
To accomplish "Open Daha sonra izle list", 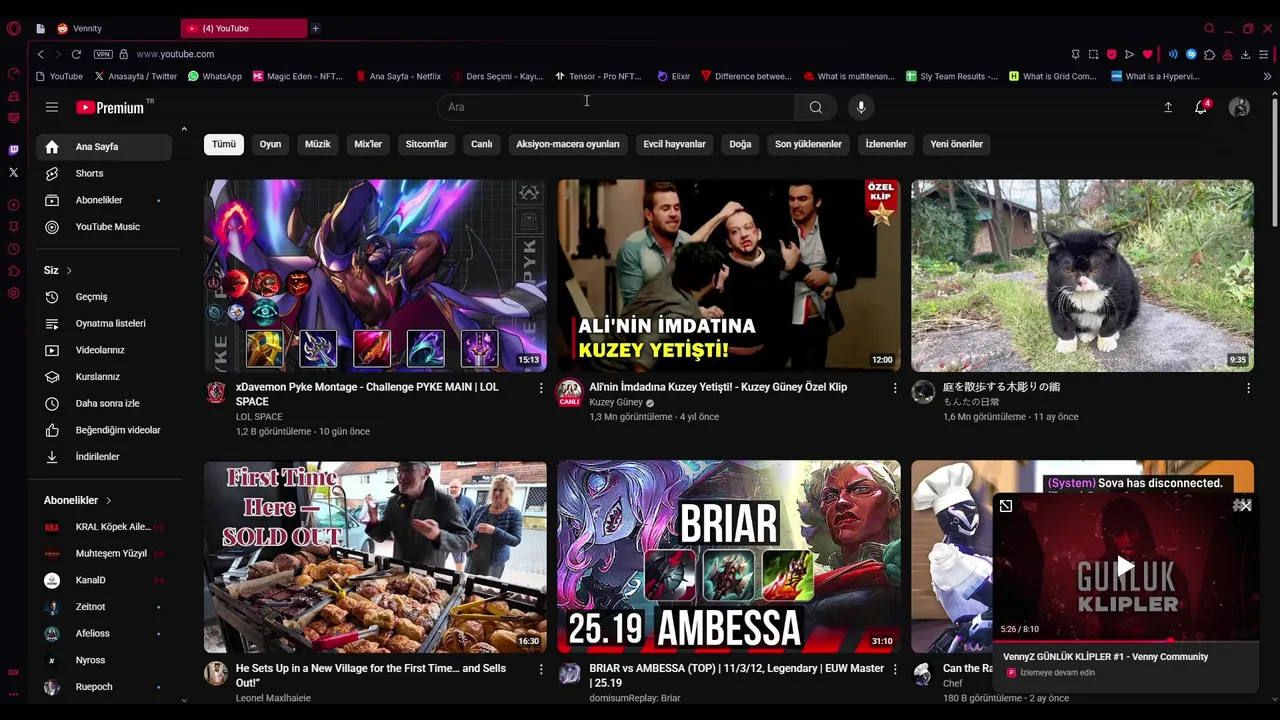I will coord(105,403).
